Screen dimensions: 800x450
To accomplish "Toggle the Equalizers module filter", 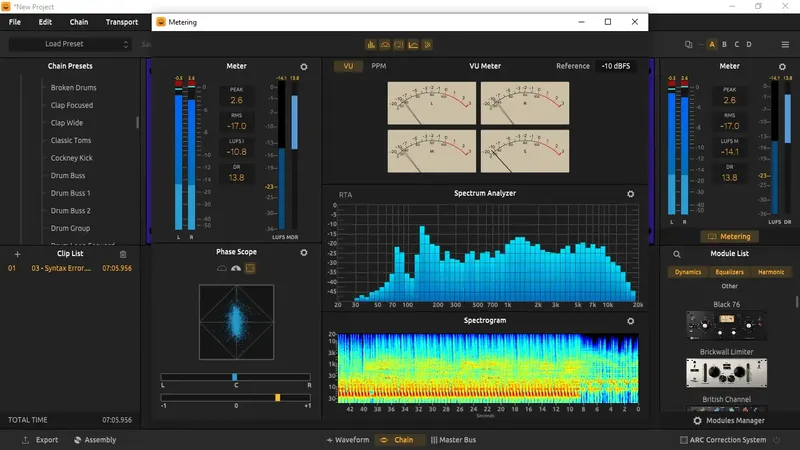I will (x=730, y=272).
